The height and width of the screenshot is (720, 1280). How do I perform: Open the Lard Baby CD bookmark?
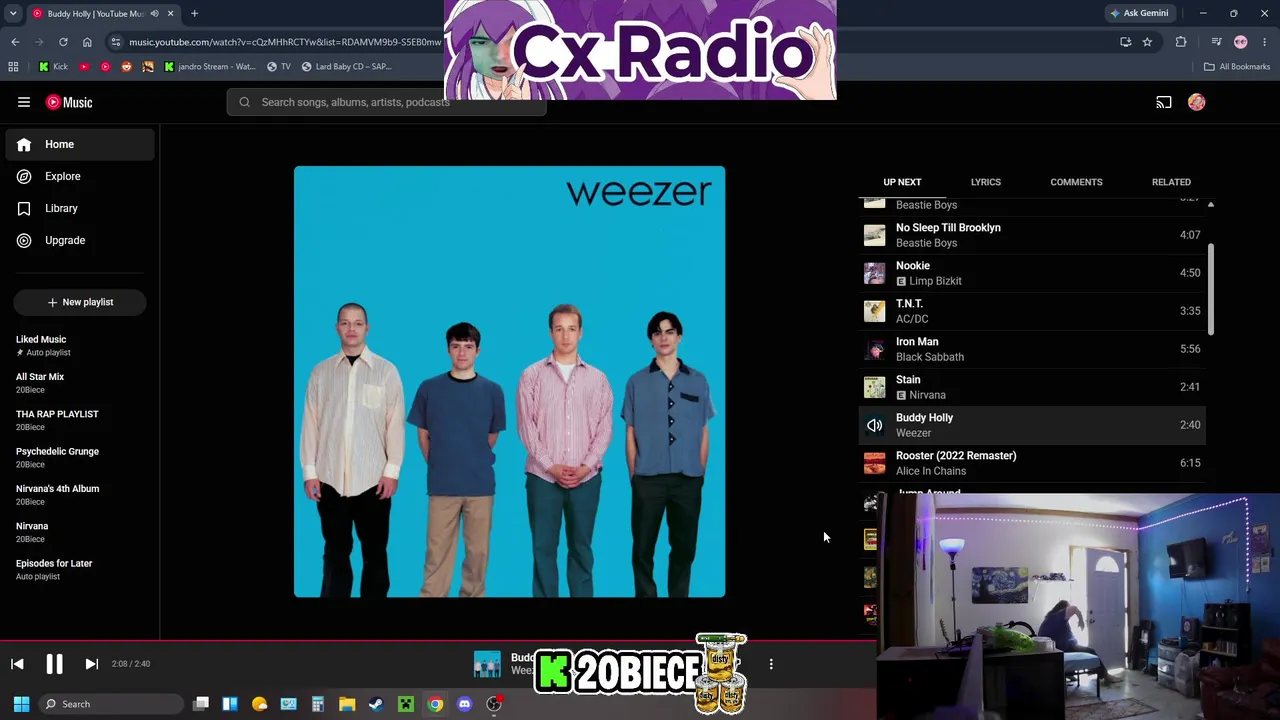click(346, 67)
